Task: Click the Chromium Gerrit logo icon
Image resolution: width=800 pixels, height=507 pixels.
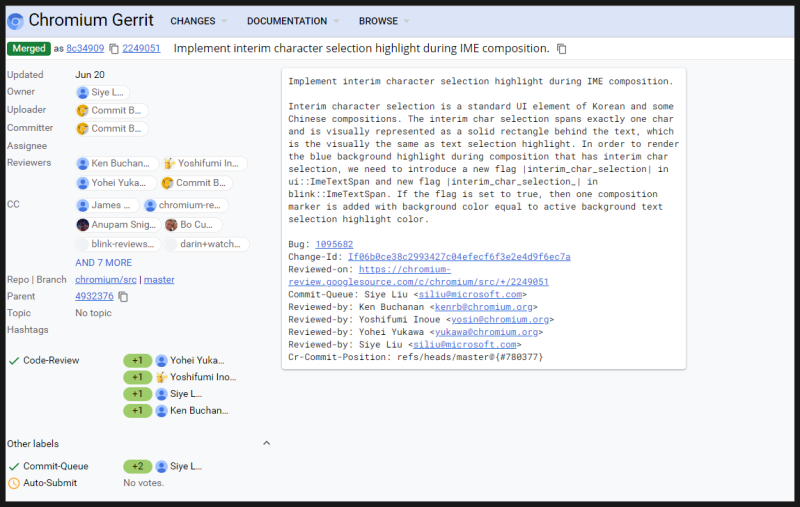Action: click(x=15, y=20)
